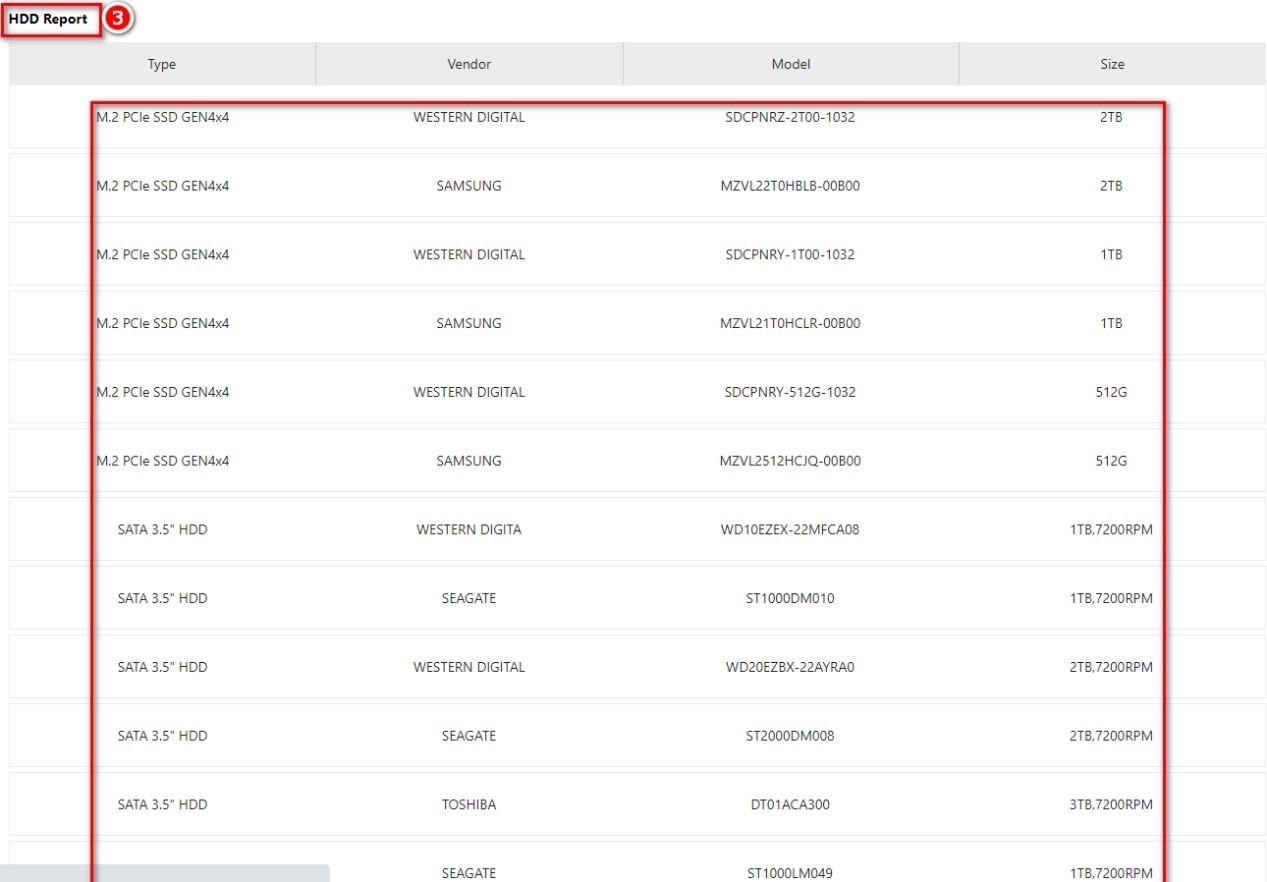Viewport: 1267px width, 882px height.
Task: Click vendor WESTERN DIGITAL in SDCPNRZ-2T00-1032 row
Action: (x=469, y=117)
